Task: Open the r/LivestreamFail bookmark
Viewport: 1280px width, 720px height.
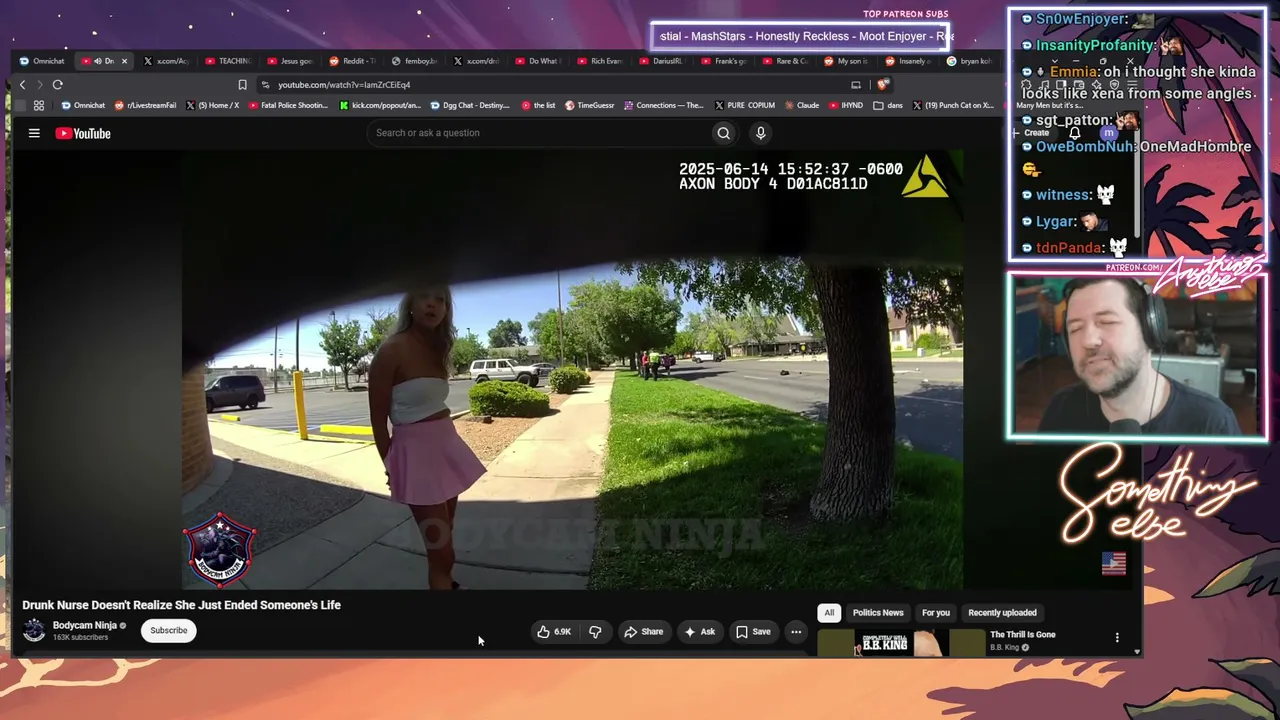Action: tap(145, 105)
